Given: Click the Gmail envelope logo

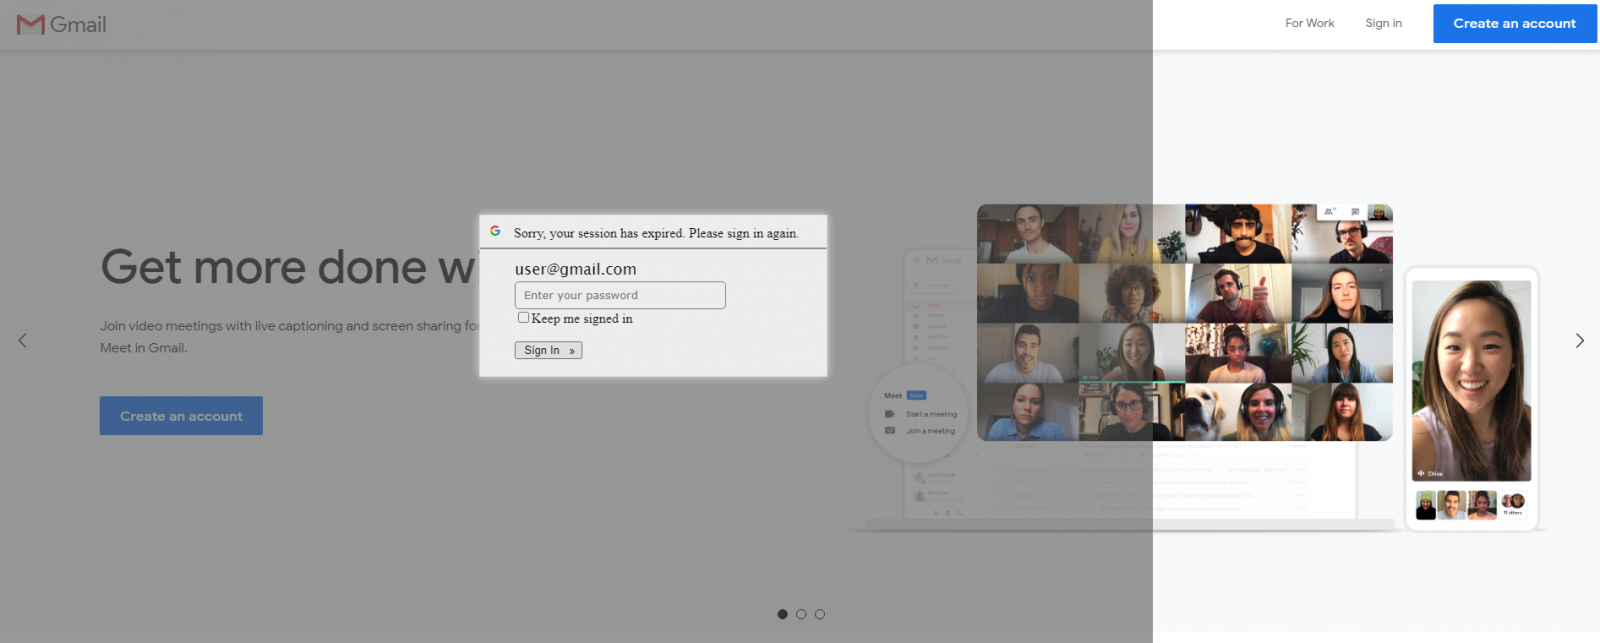Looking at the screenshot, I should [x=31, y=24].
